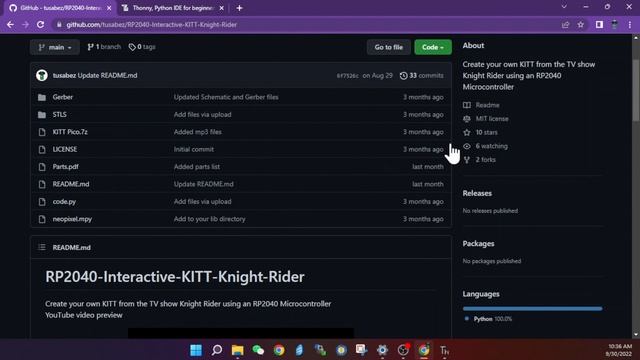Open README table of contents icon
The width and height of the screenshot is (640, 360).
[42, 247]
